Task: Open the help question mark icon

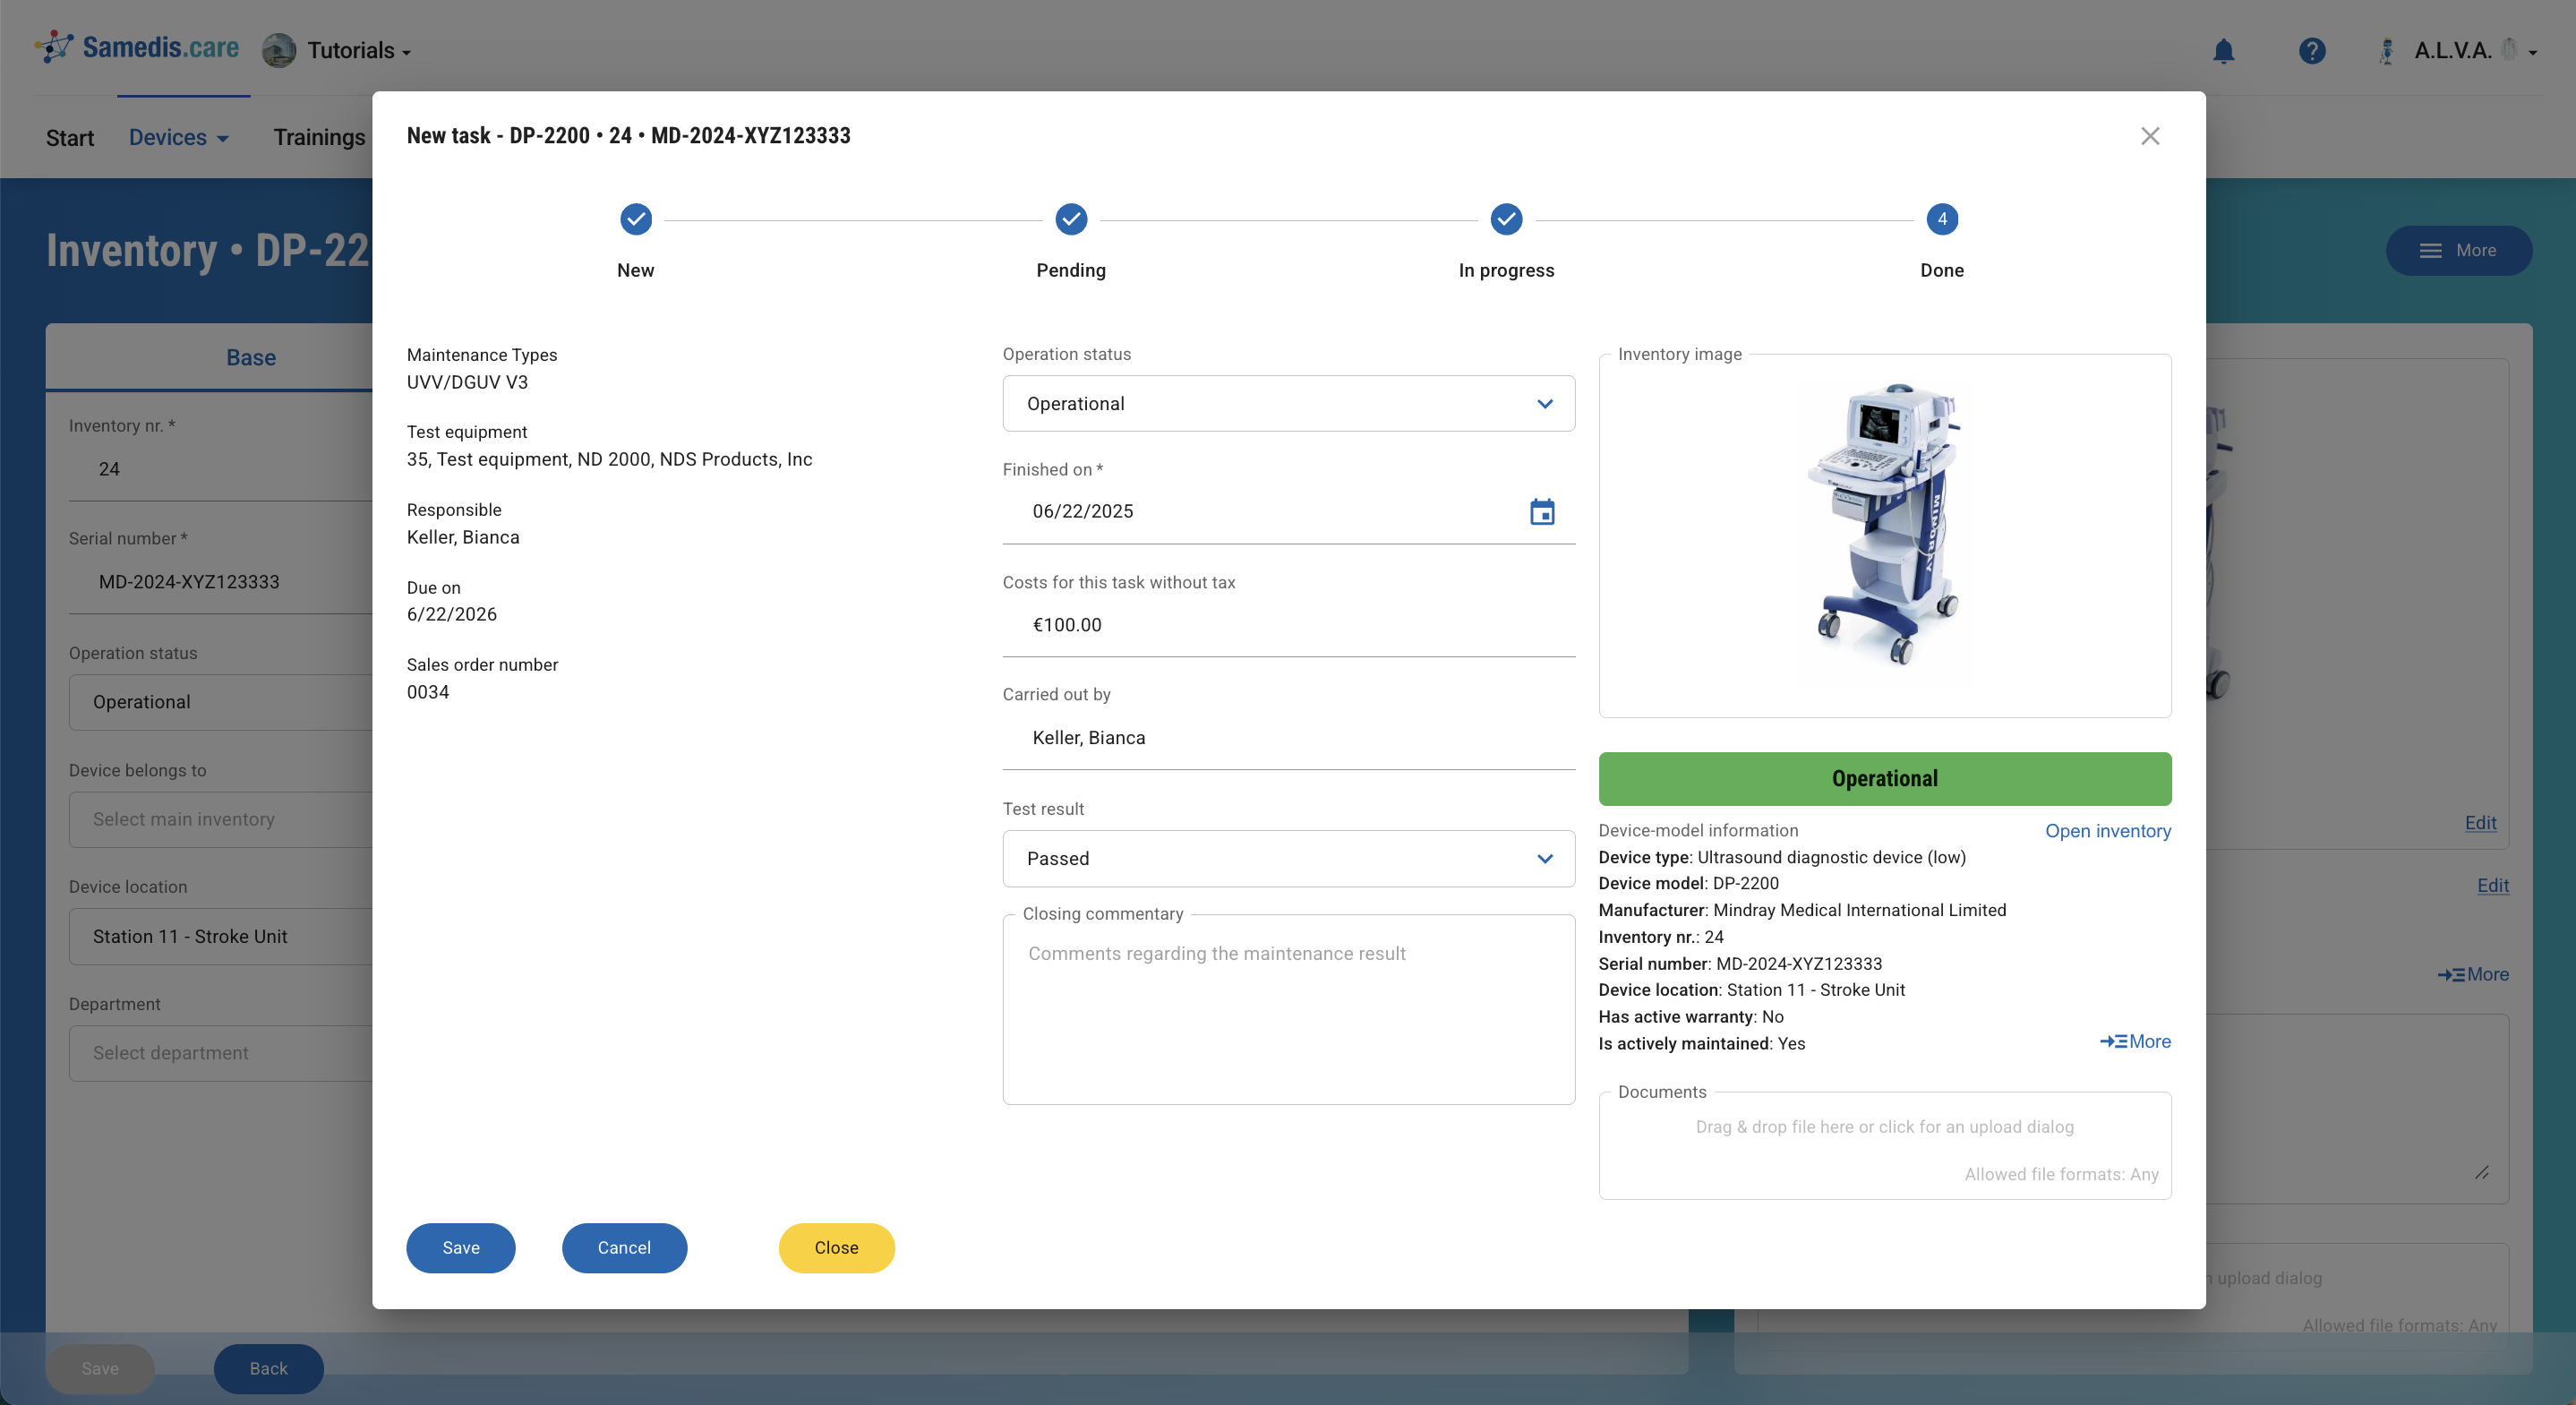Action: (2311, 51)
